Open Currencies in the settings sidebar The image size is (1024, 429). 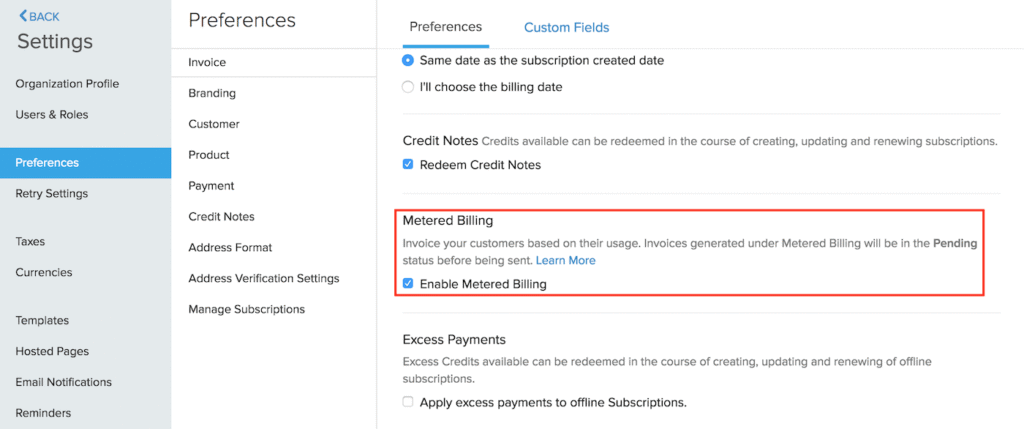44,272
